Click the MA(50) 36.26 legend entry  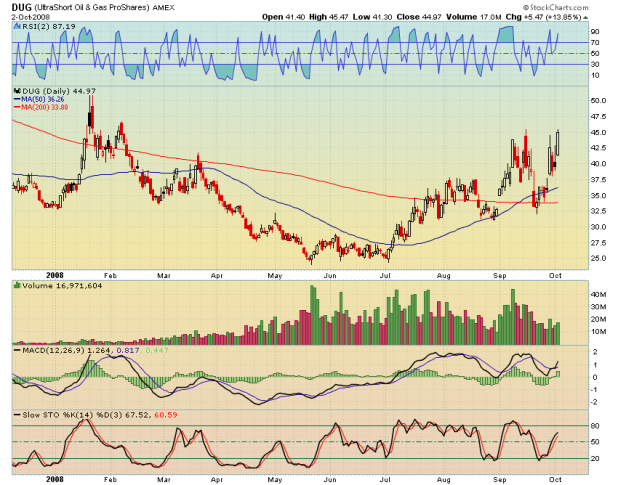43,99
